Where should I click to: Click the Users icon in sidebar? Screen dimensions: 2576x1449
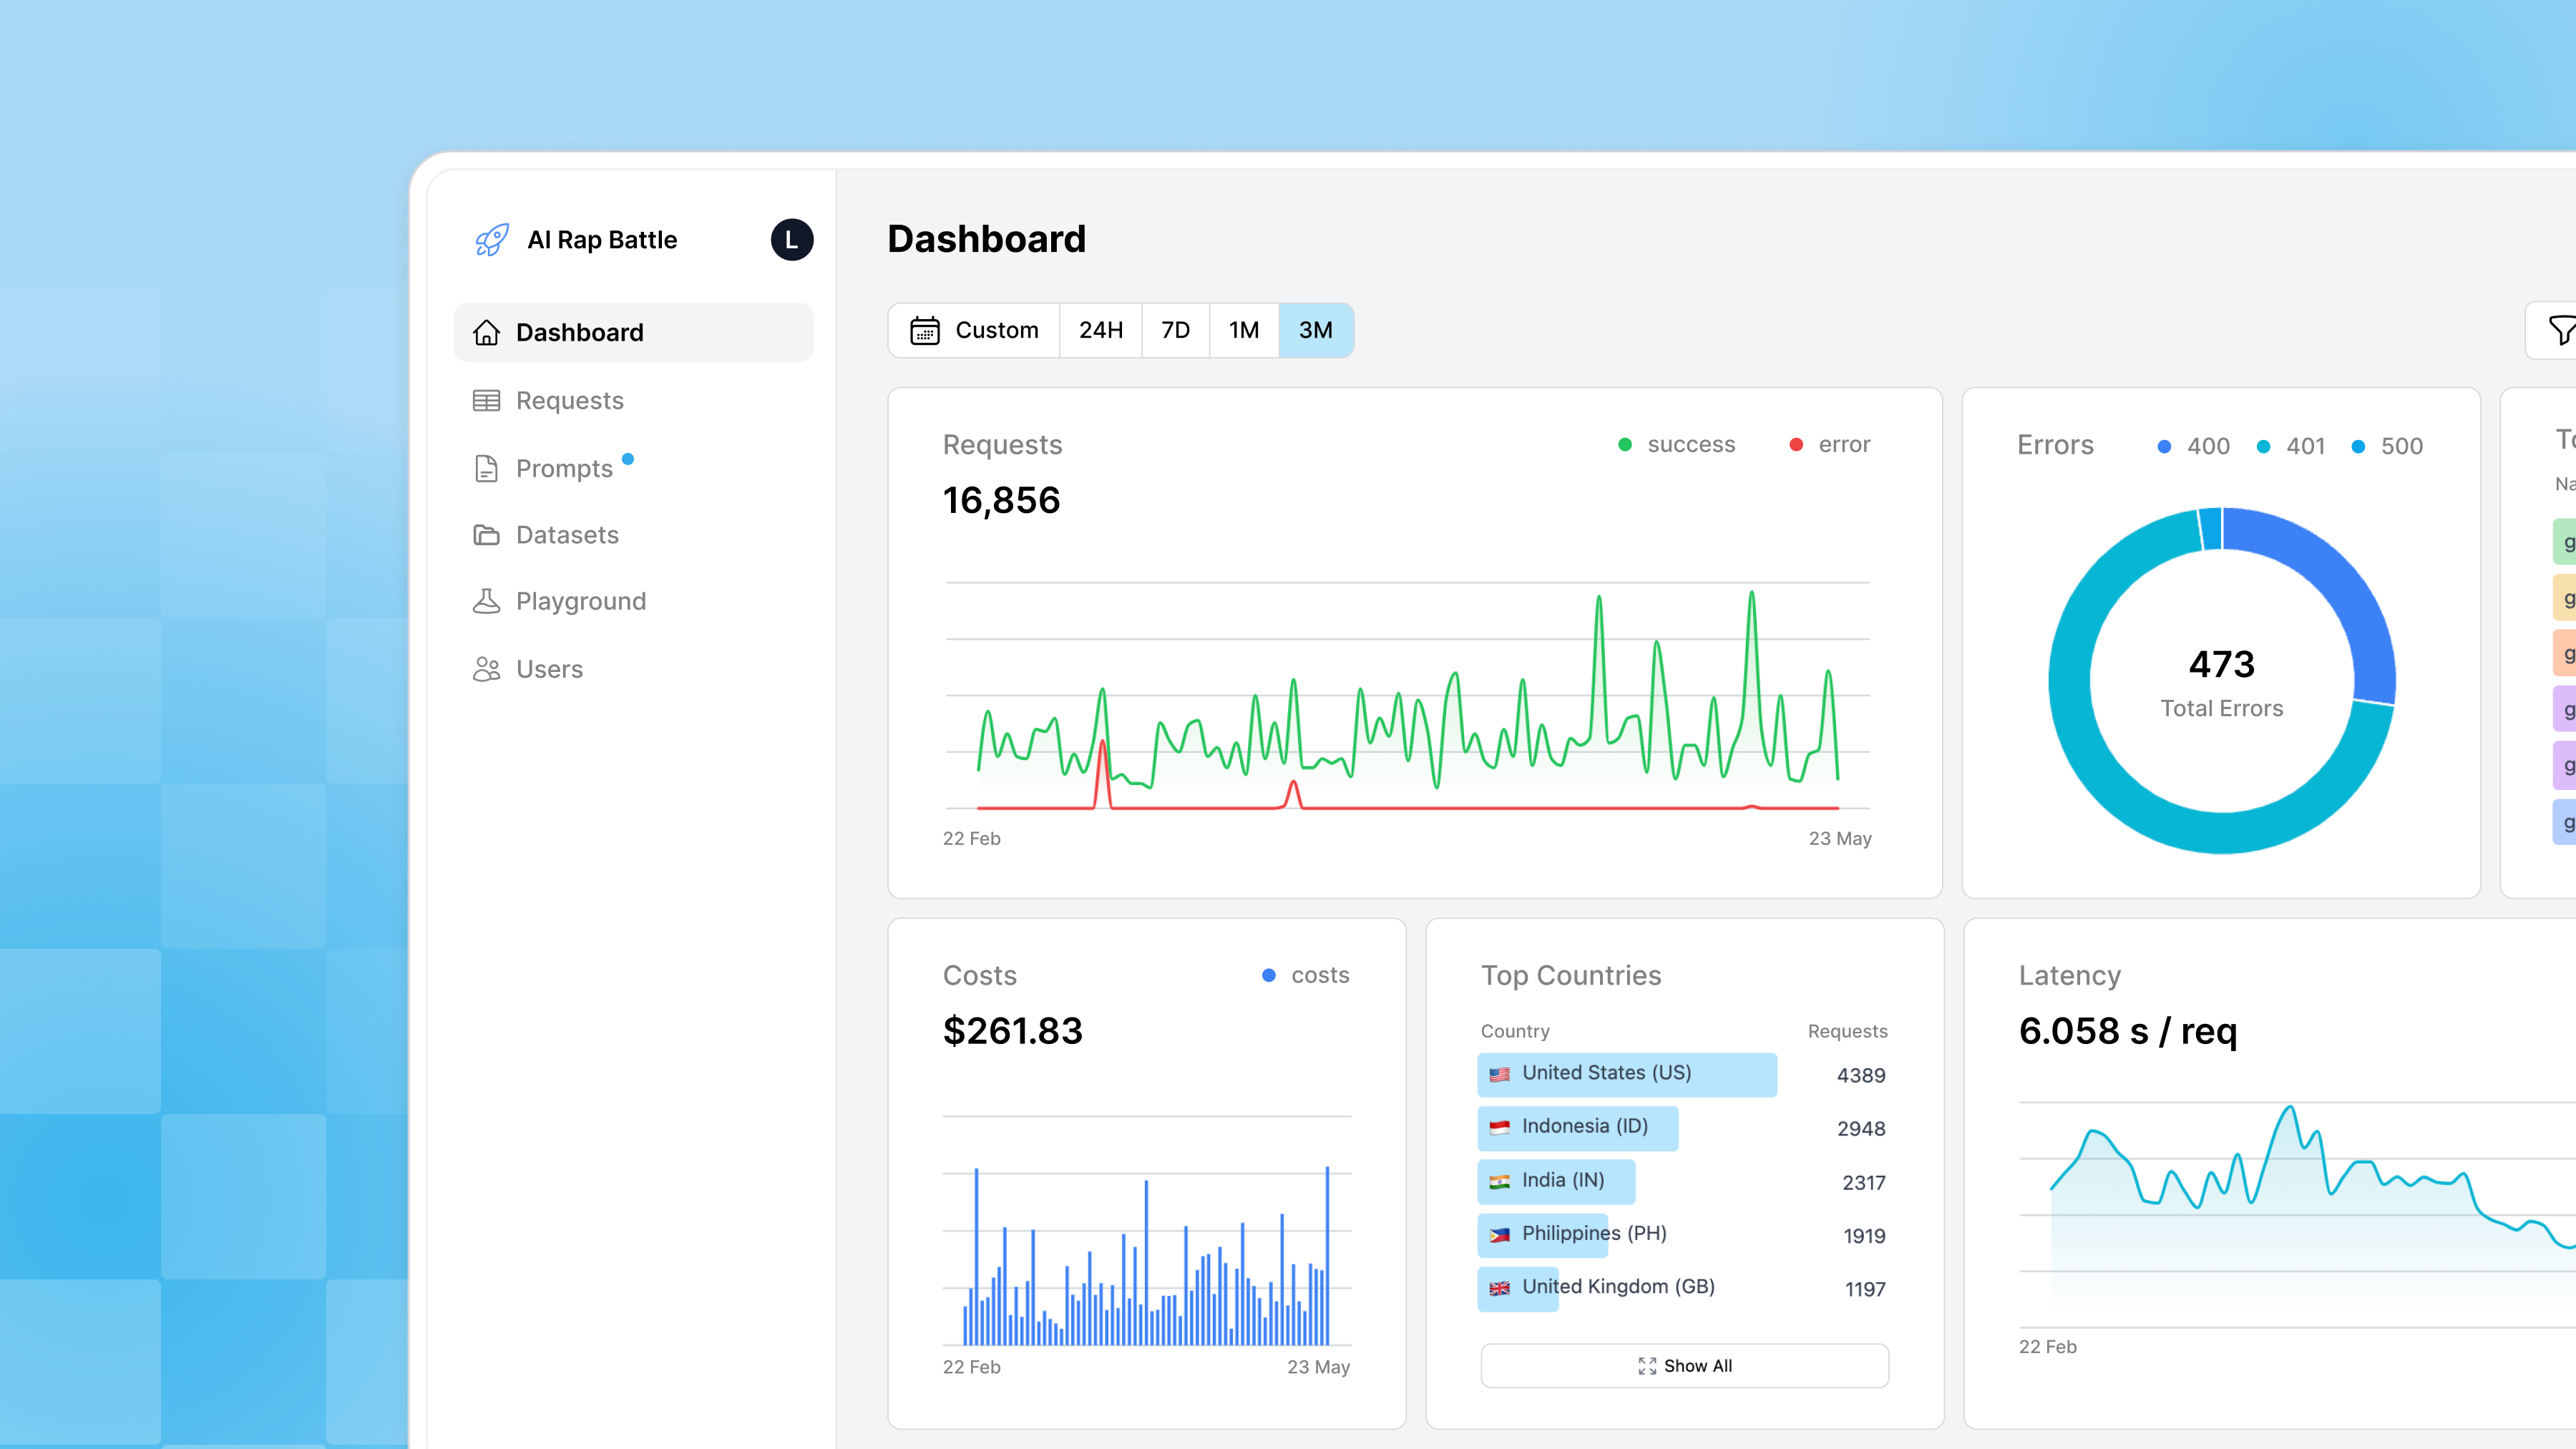coord(487,668)
